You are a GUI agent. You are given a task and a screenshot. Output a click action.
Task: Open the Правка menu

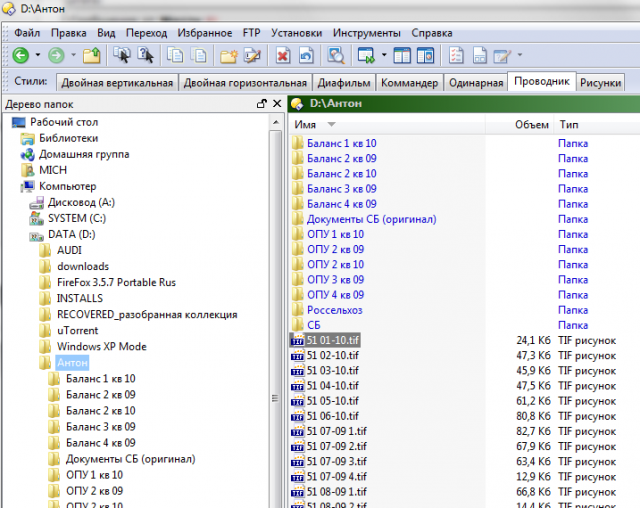coord(69,33)
